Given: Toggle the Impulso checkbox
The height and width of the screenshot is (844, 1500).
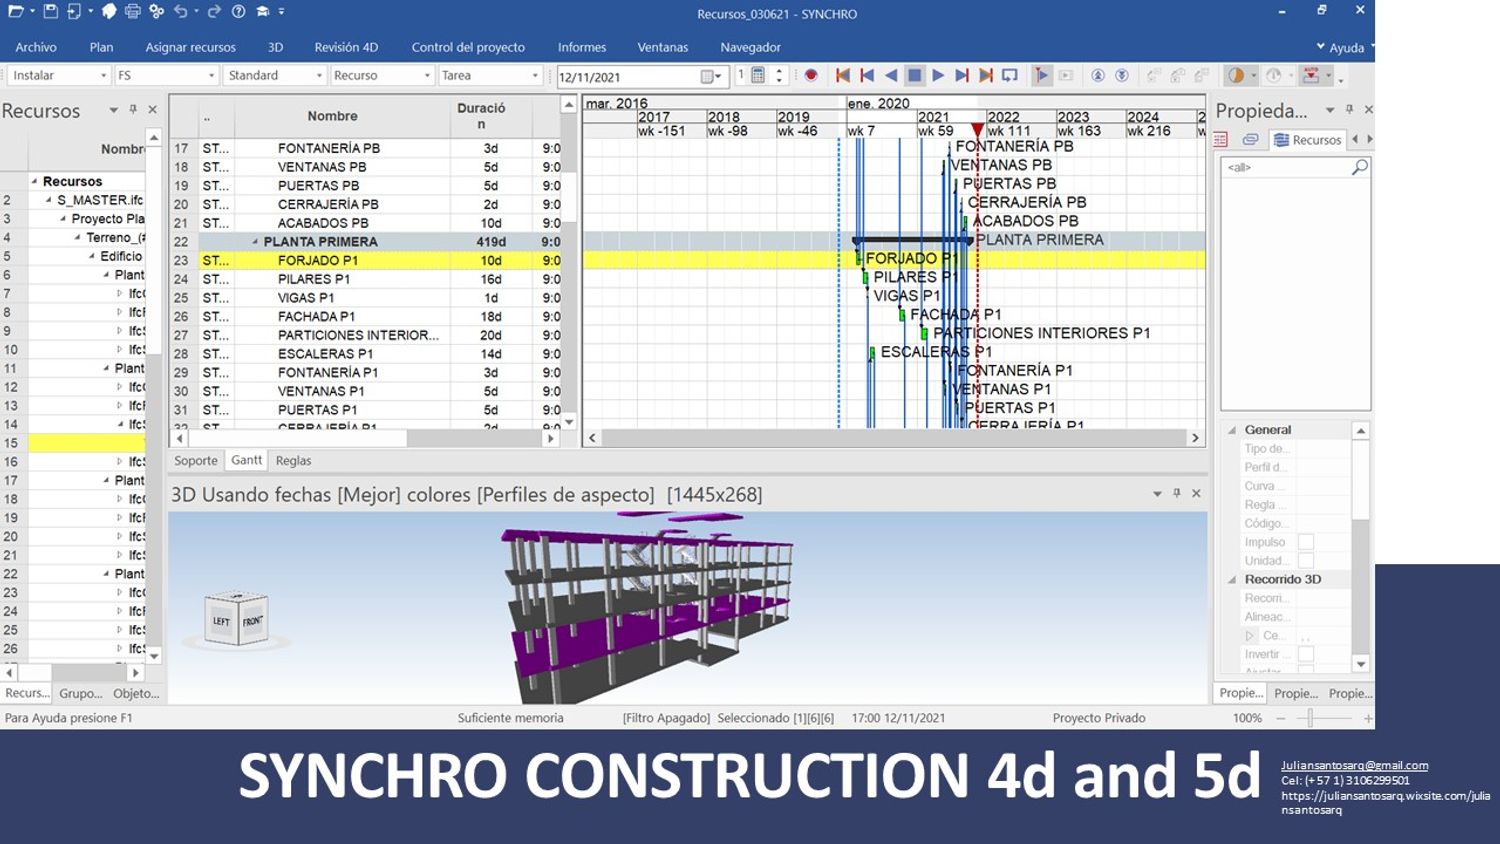Looking at the screenshot, I should pos(1305,542).
